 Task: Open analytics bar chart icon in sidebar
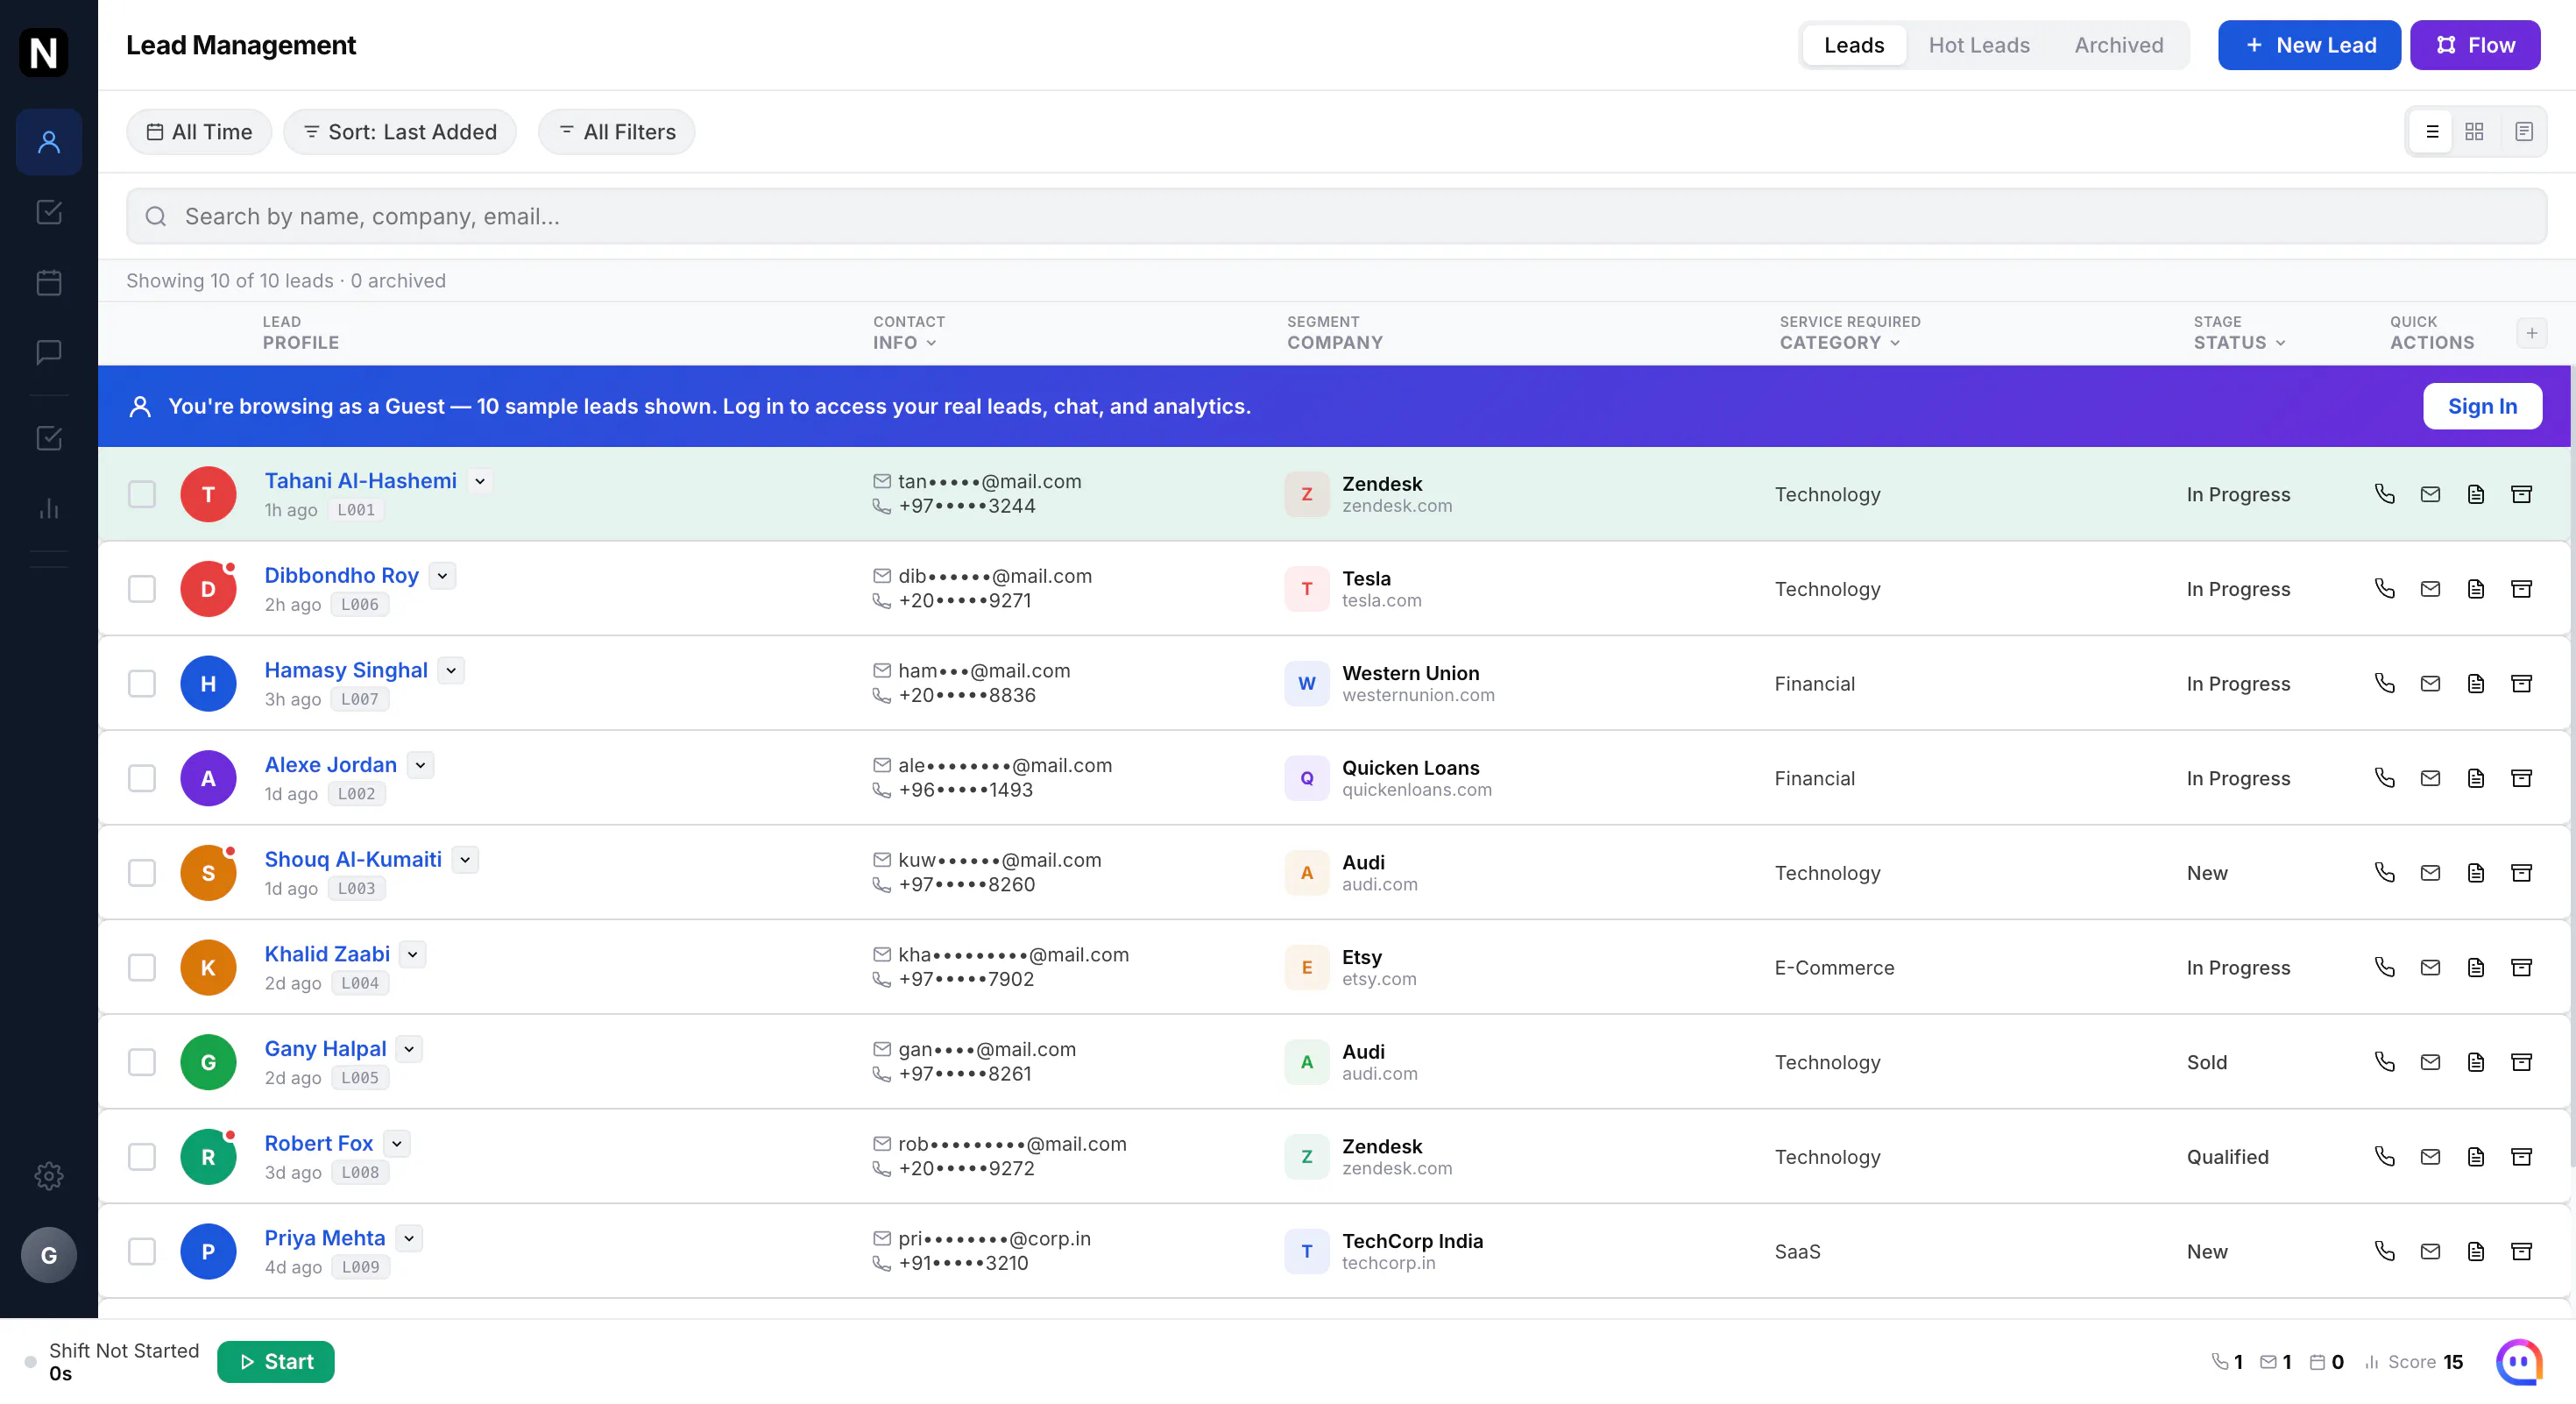pos(48,509)
